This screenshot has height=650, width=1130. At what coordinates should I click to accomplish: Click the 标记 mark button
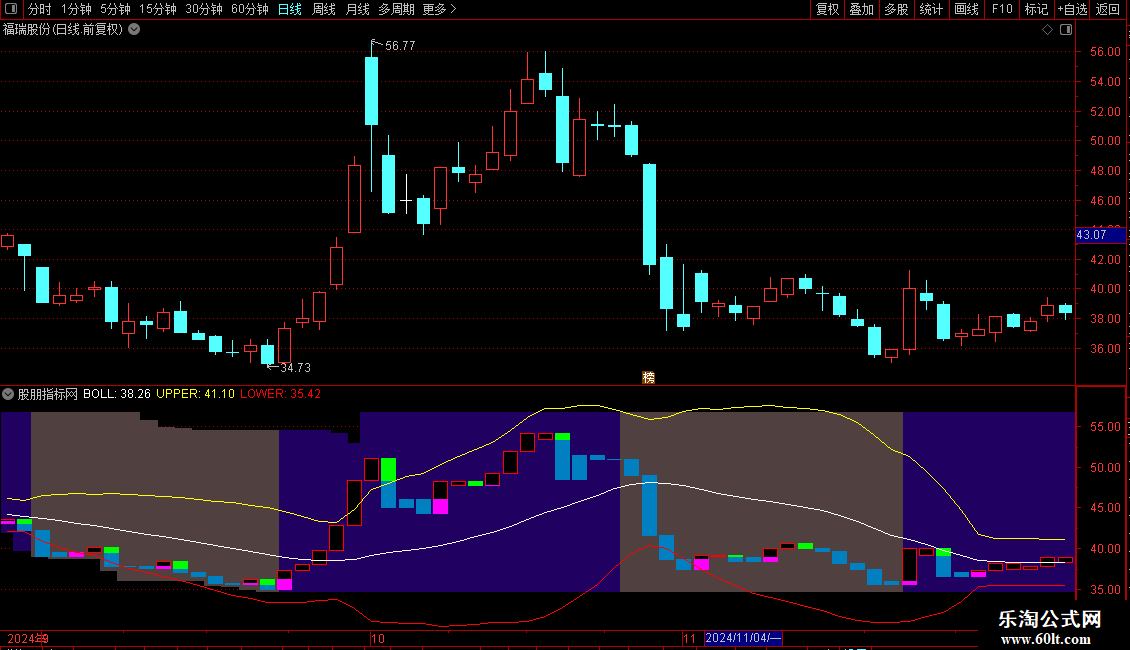coord(1036,9)
